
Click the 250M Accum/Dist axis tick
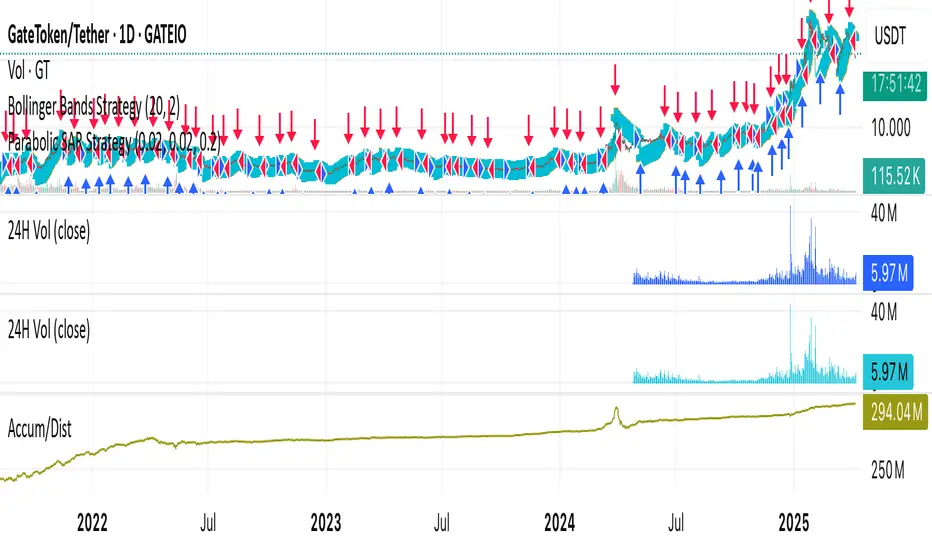[887, 470]
